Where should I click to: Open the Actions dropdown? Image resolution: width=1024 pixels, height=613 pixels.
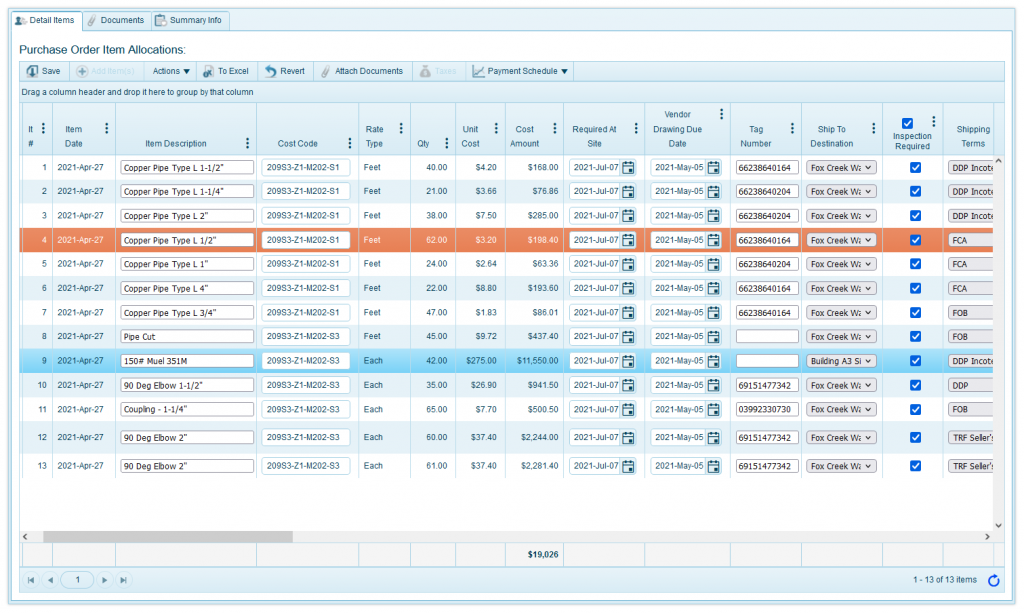tap(172, 71)
